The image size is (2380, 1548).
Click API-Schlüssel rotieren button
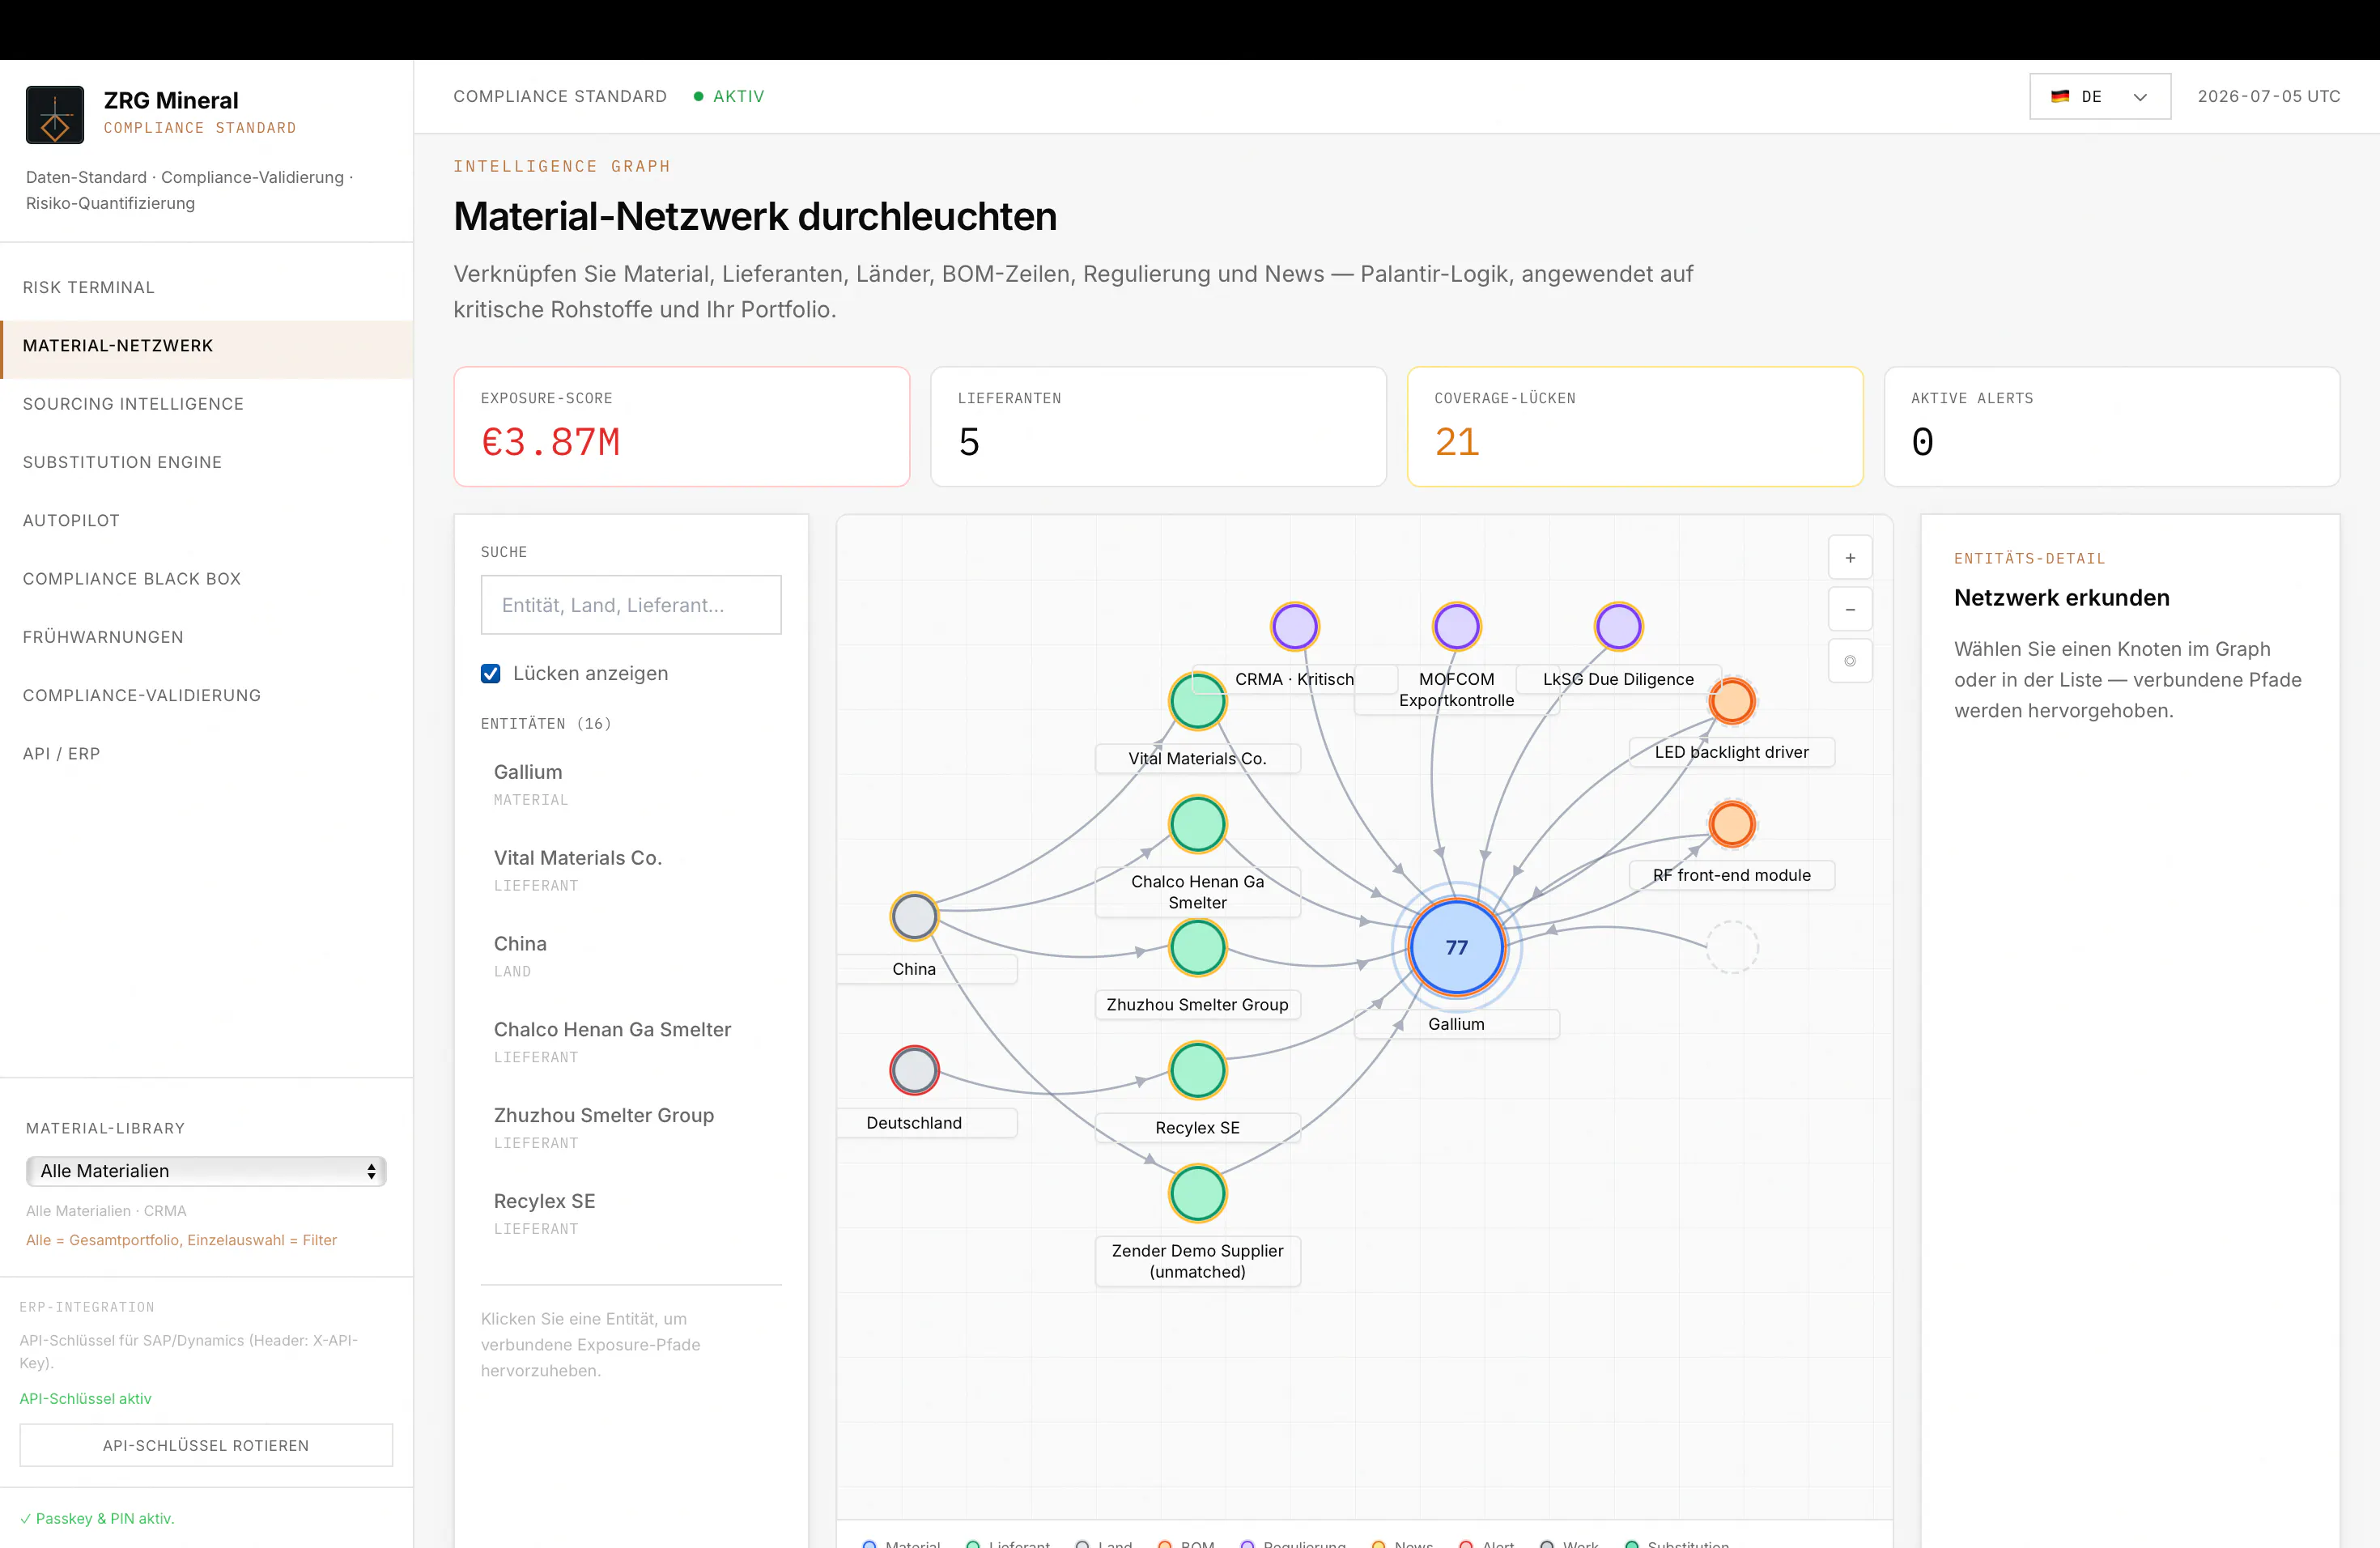pos(206,1445)
